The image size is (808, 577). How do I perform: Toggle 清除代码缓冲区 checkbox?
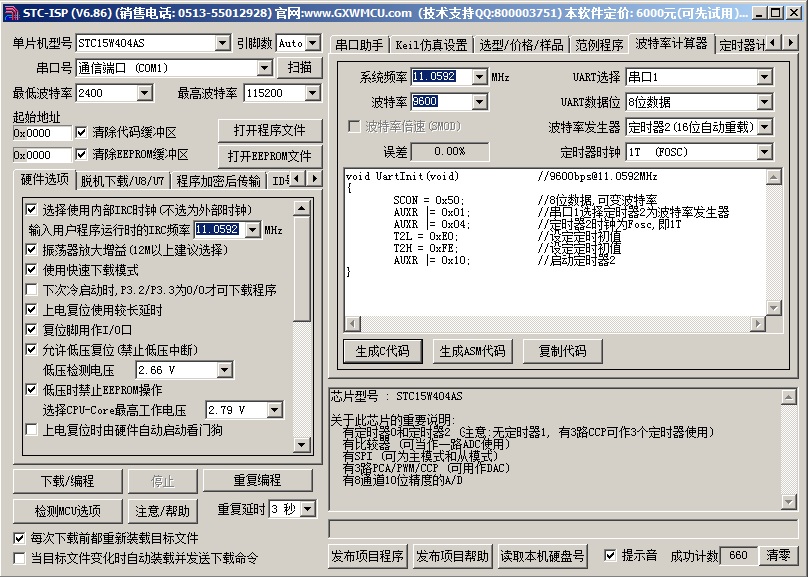(x=81, y=132)
